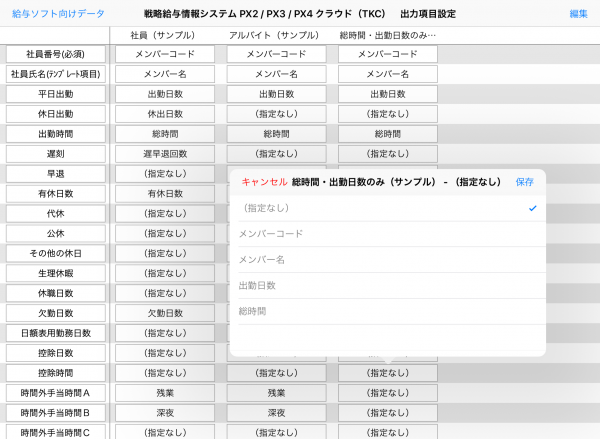Select the 時間外手当時間C row label

click(55, 432)
